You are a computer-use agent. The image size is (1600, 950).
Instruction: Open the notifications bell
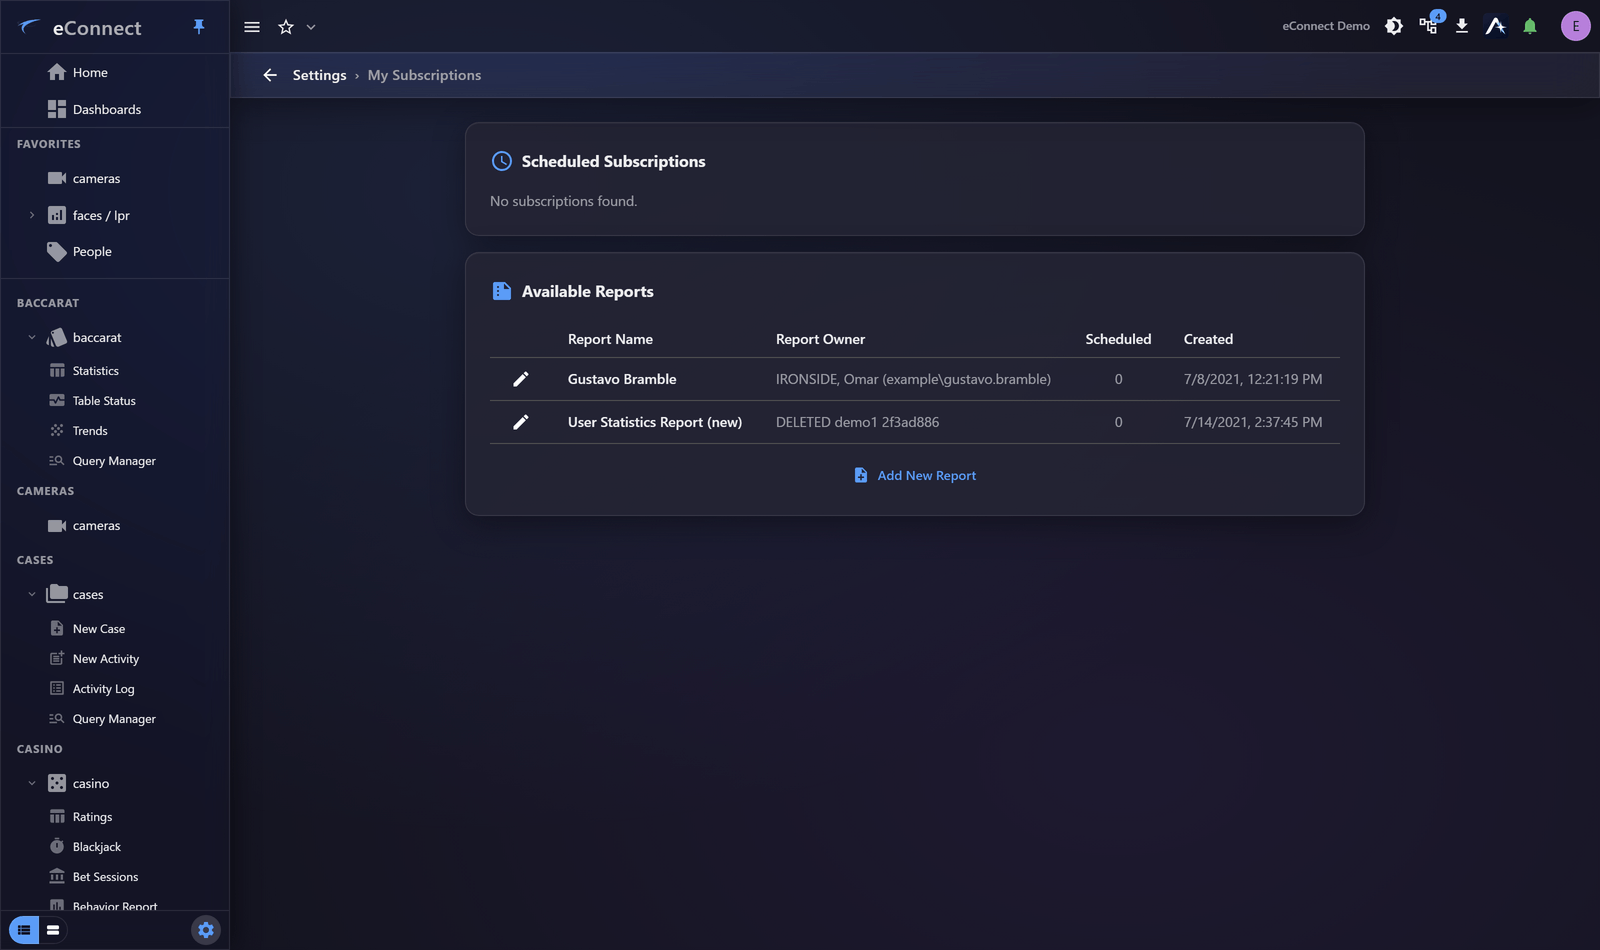(x=1530, y=26)
